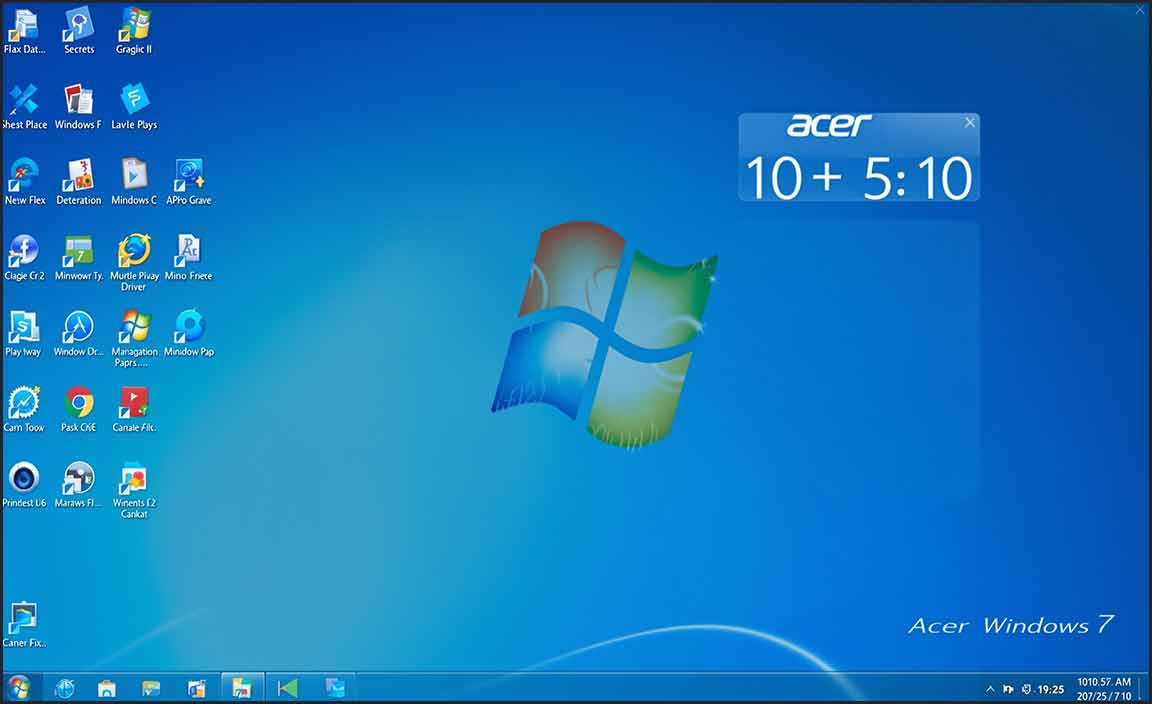The width and height of the screenshot is (1152, 704).
Task: Select the APro Grave desktop shortcut
Action: click(189, 182)
